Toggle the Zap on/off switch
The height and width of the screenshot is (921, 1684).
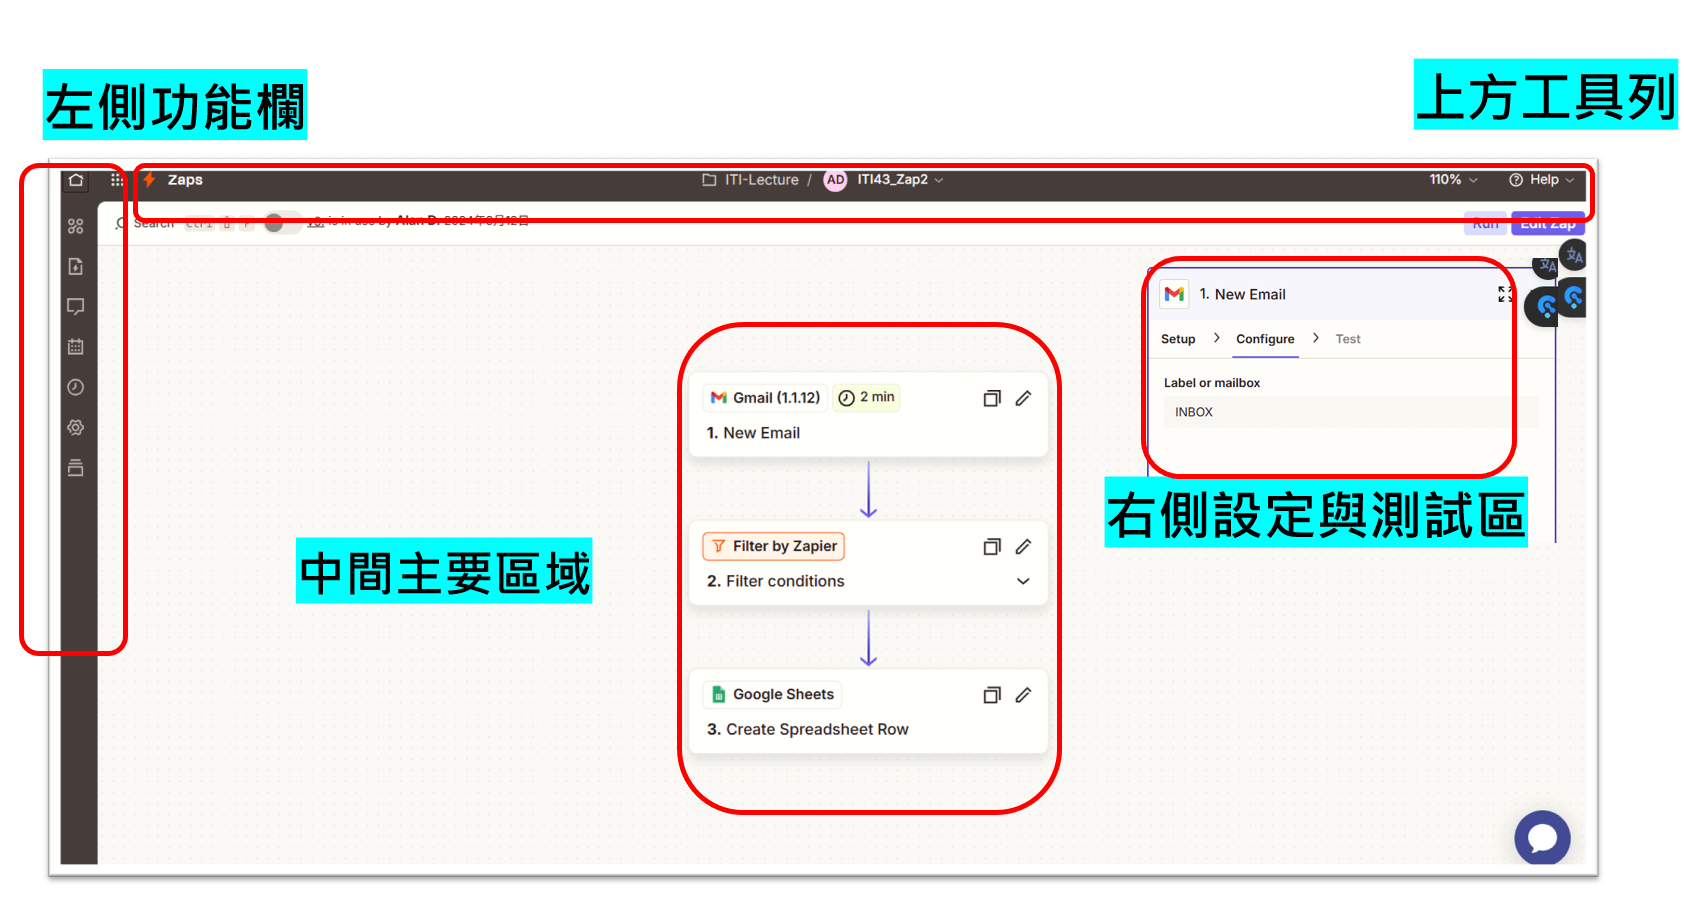[x=280, y=223]
